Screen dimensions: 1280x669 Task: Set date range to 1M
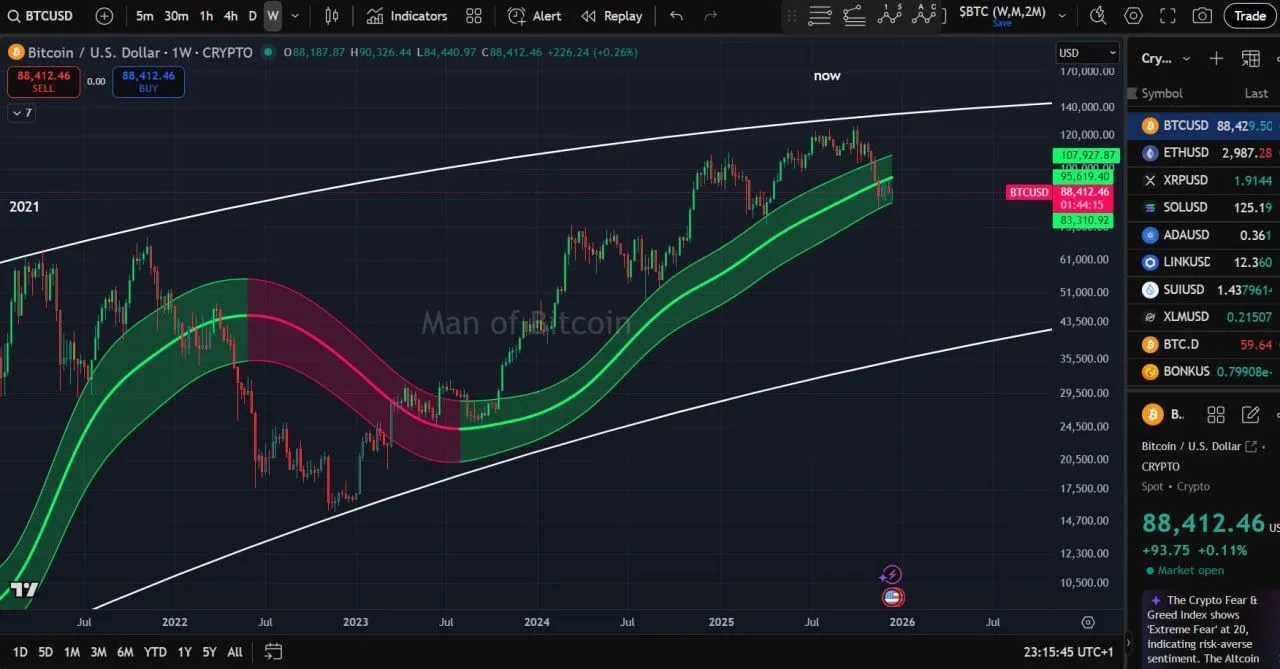click(72, 652)
